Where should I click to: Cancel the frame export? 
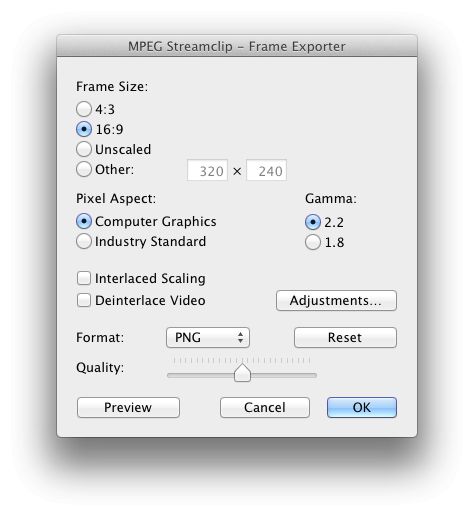click(265, 407)
